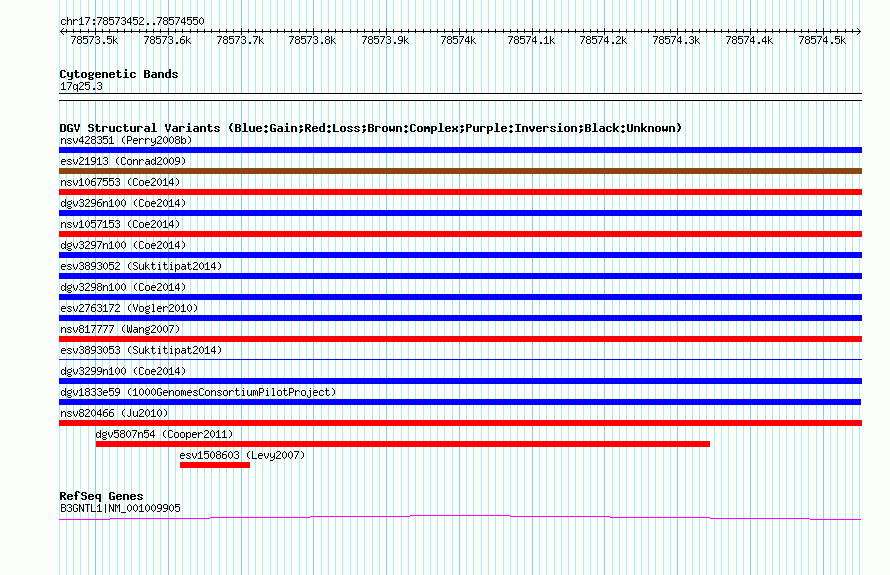
Task: Click the 78574.5k ruler tick
Action: point(822,40)
